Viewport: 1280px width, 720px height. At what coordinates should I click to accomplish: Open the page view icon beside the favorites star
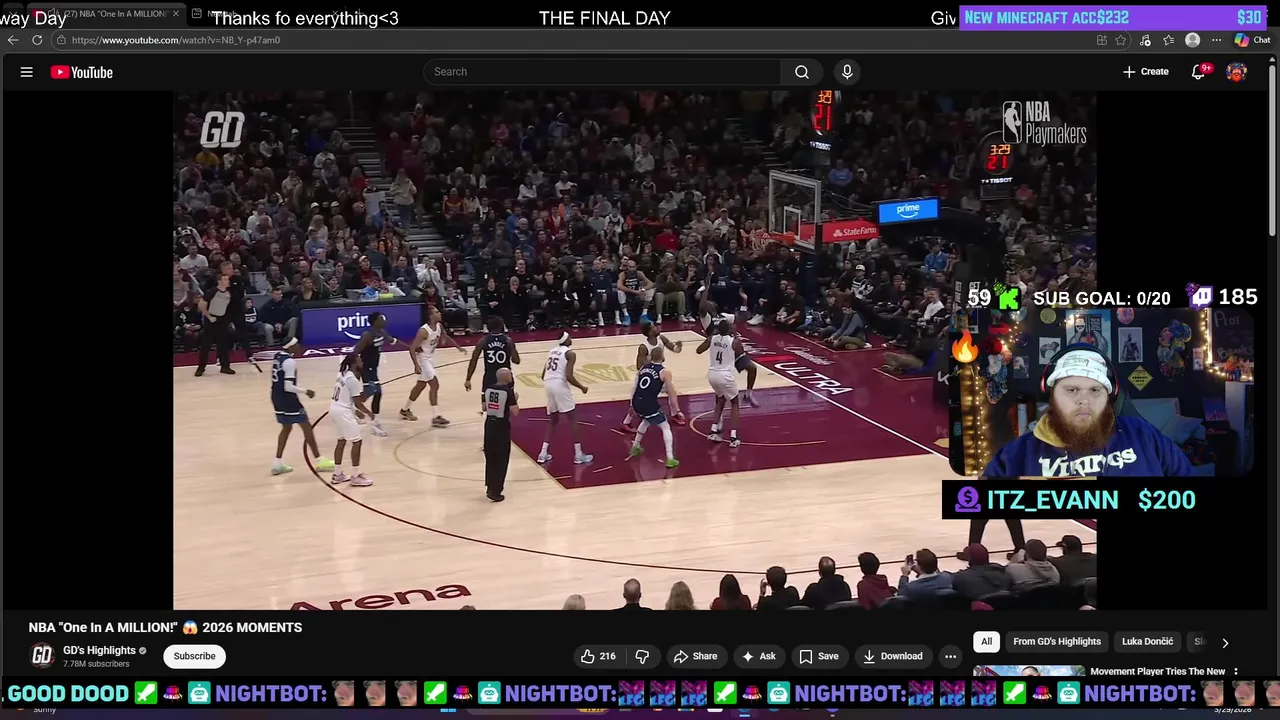pos(1102,40)
